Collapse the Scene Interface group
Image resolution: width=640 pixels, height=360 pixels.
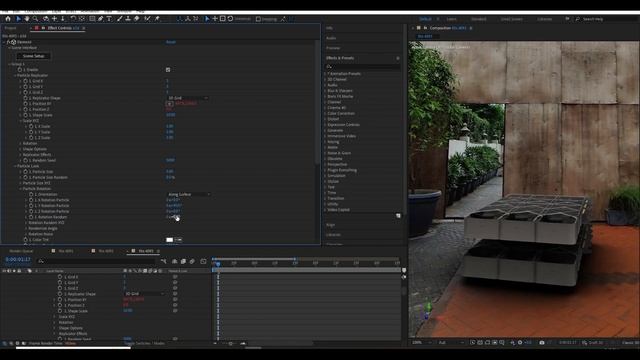(9, 47)
